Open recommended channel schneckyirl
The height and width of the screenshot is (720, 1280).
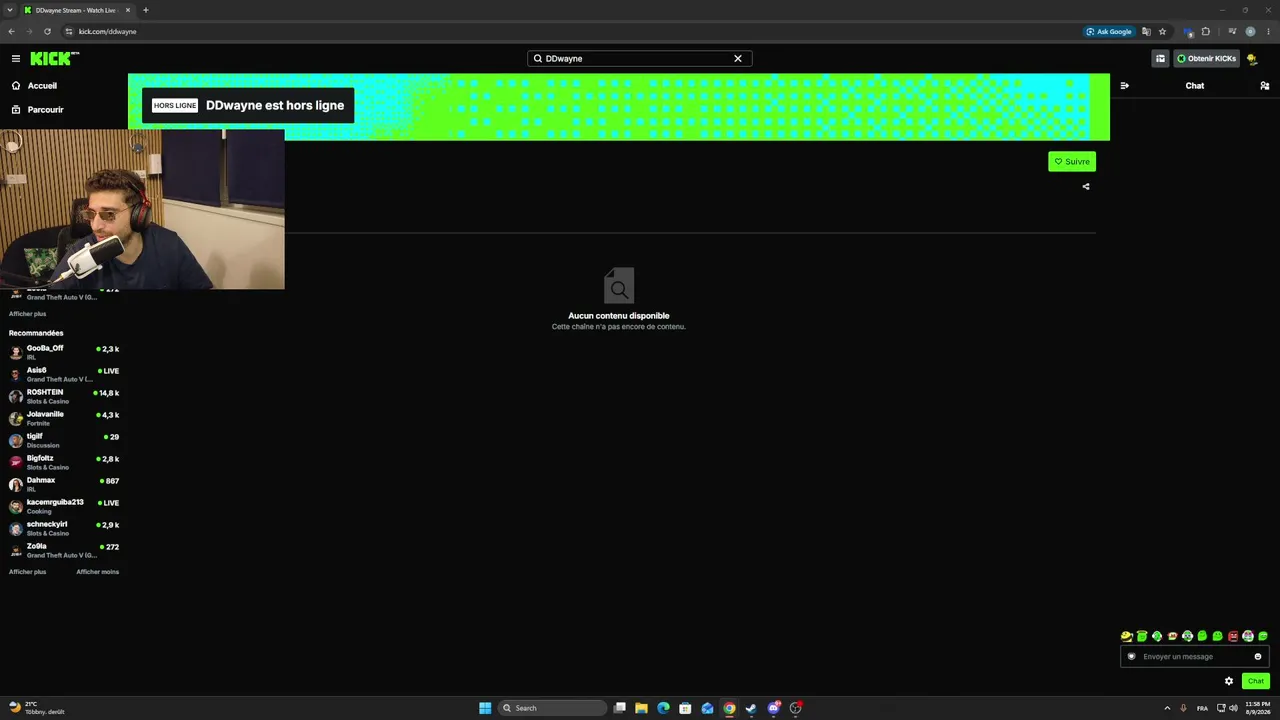(x=64, y=528)
